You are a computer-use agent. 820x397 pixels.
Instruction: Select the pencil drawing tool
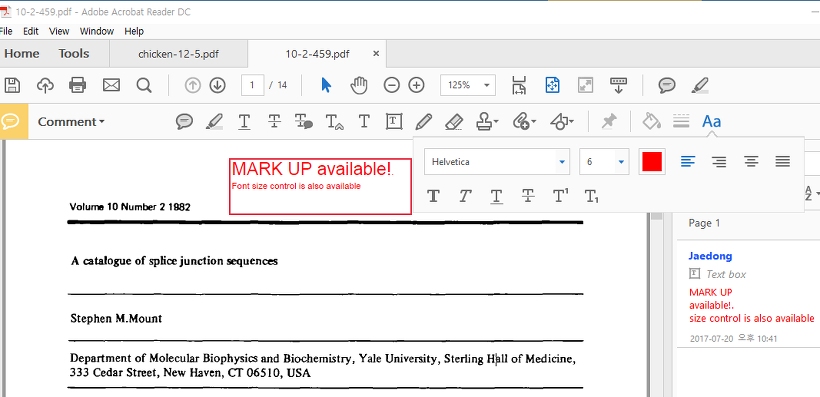(x=424, y=122)
